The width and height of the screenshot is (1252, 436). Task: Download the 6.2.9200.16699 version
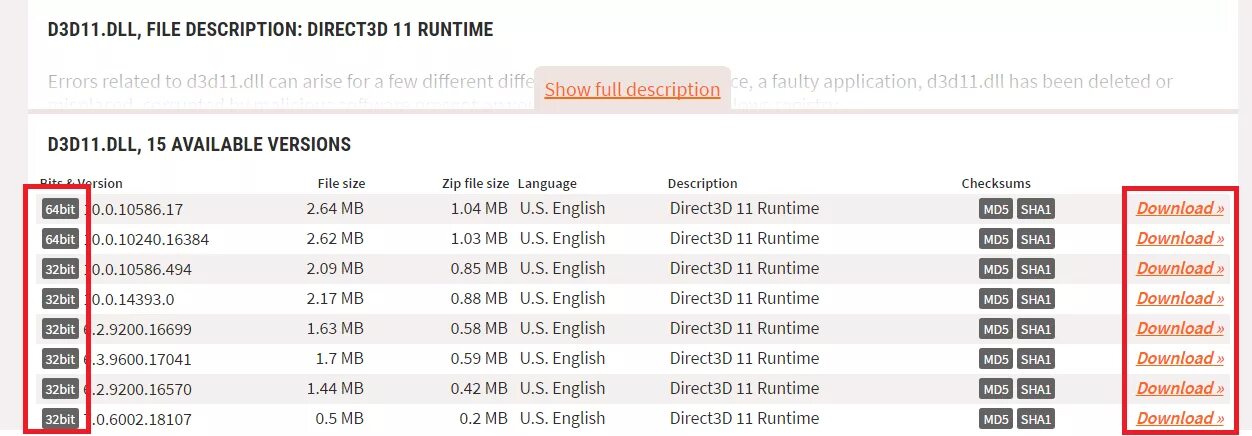pyautogui.click(x=1180, y=328)
